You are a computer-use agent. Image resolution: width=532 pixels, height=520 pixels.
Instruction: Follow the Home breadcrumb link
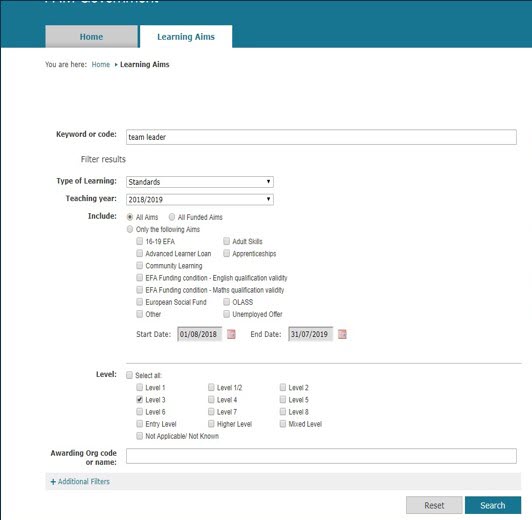[101, 64]
